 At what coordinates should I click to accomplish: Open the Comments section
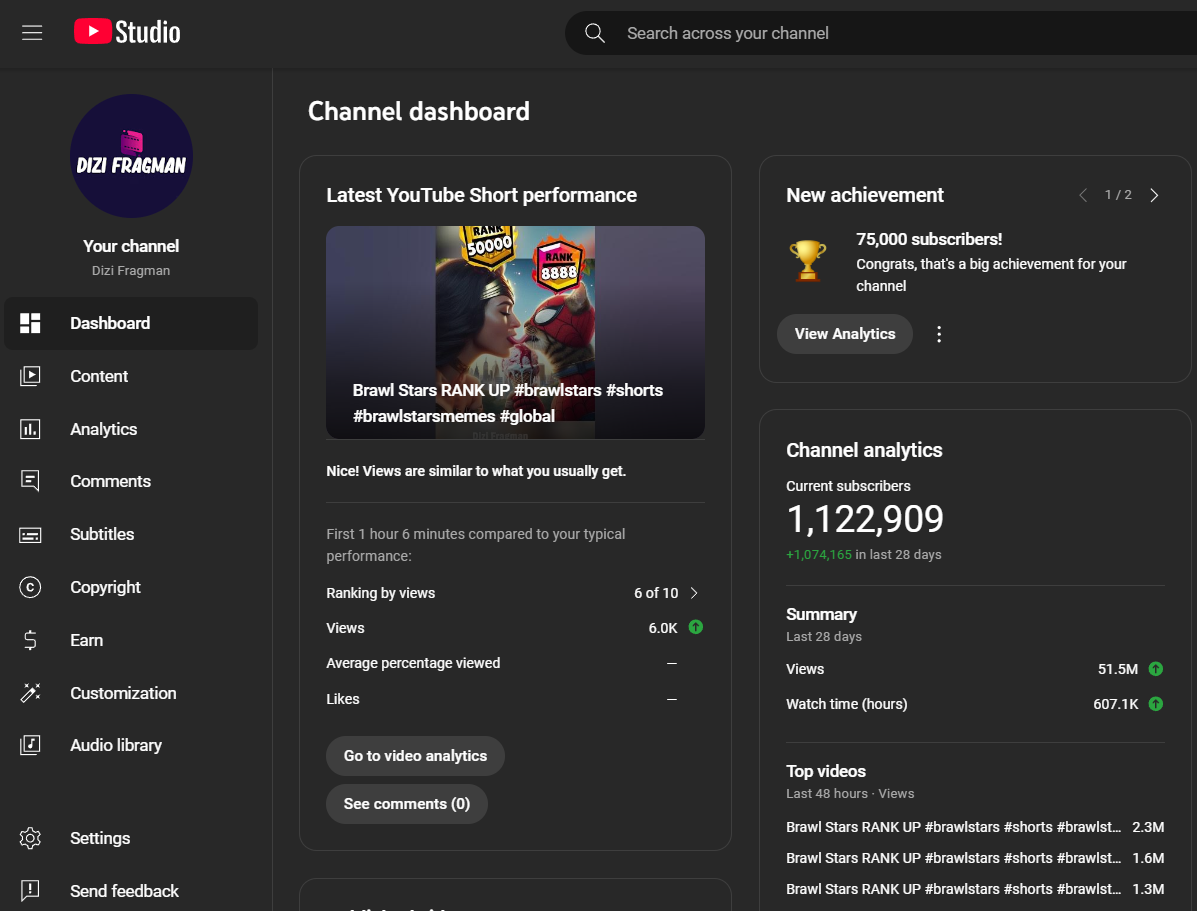pos(110,481)
